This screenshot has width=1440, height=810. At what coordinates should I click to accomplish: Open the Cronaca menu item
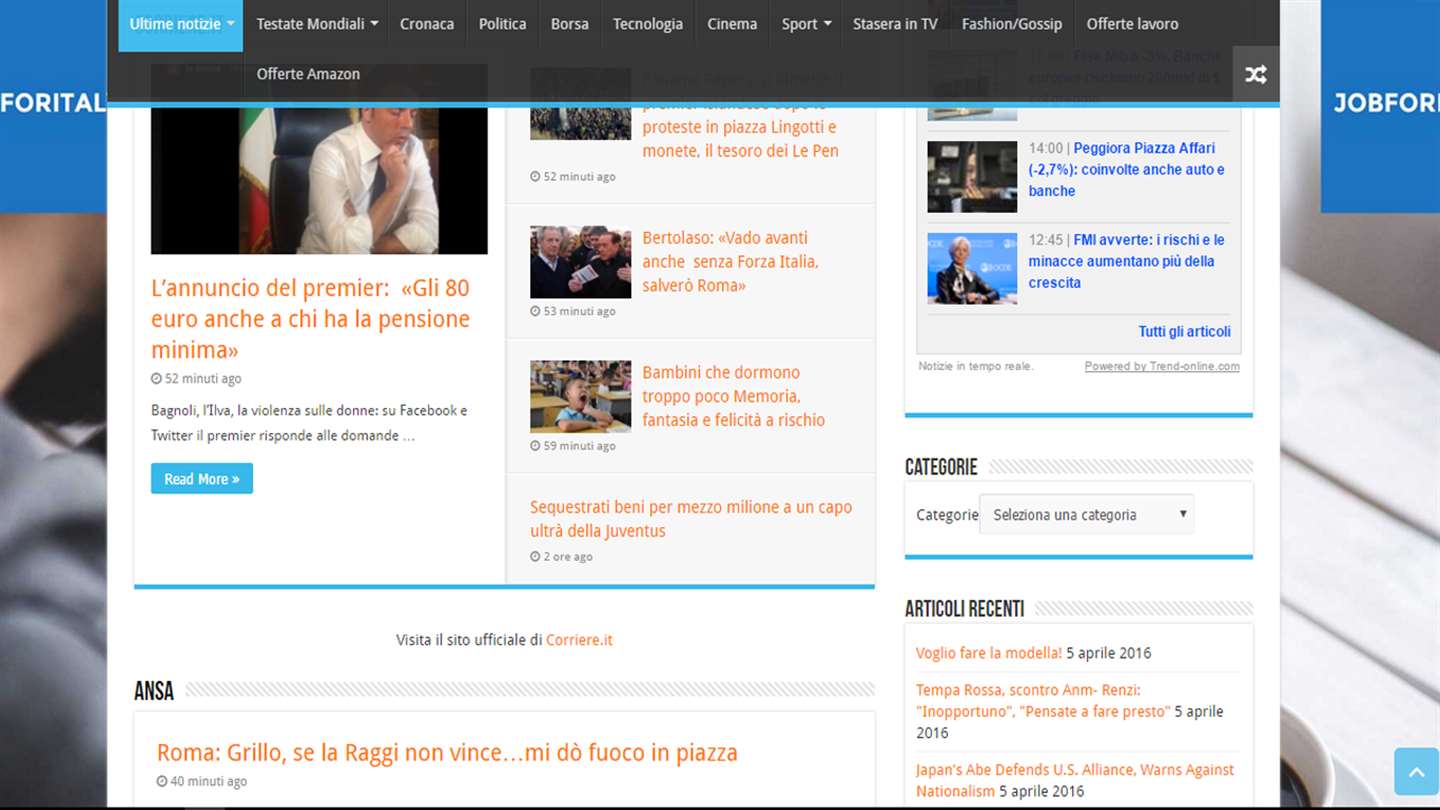pyautogui.click(x=427, y=24)
